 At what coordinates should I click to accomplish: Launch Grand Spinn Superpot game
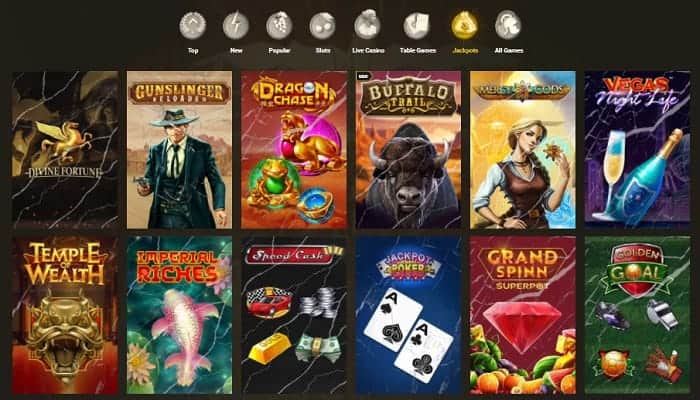point(523,315)
